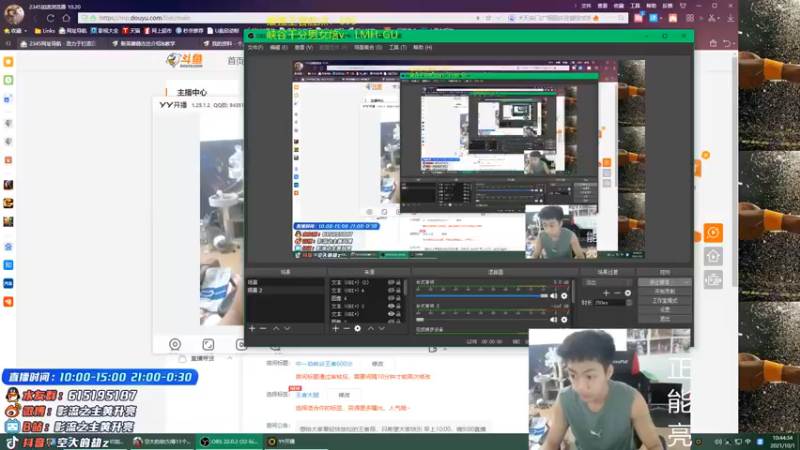Bookmark page with address bar star icon
Image resolution: width=800 pixels, height=450 pixels.
pyautogui.click(x=488, y=18)
